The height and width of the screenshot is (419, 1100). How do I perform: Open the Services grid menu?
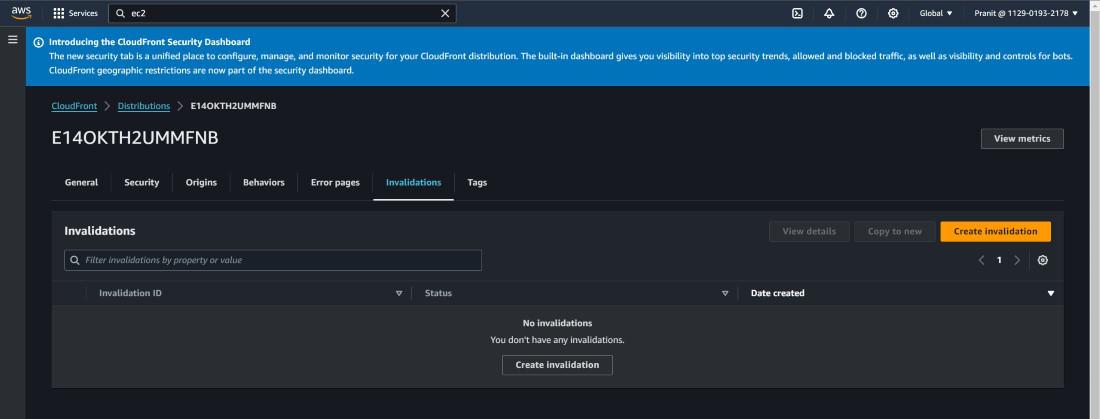[x=75, y=13]
